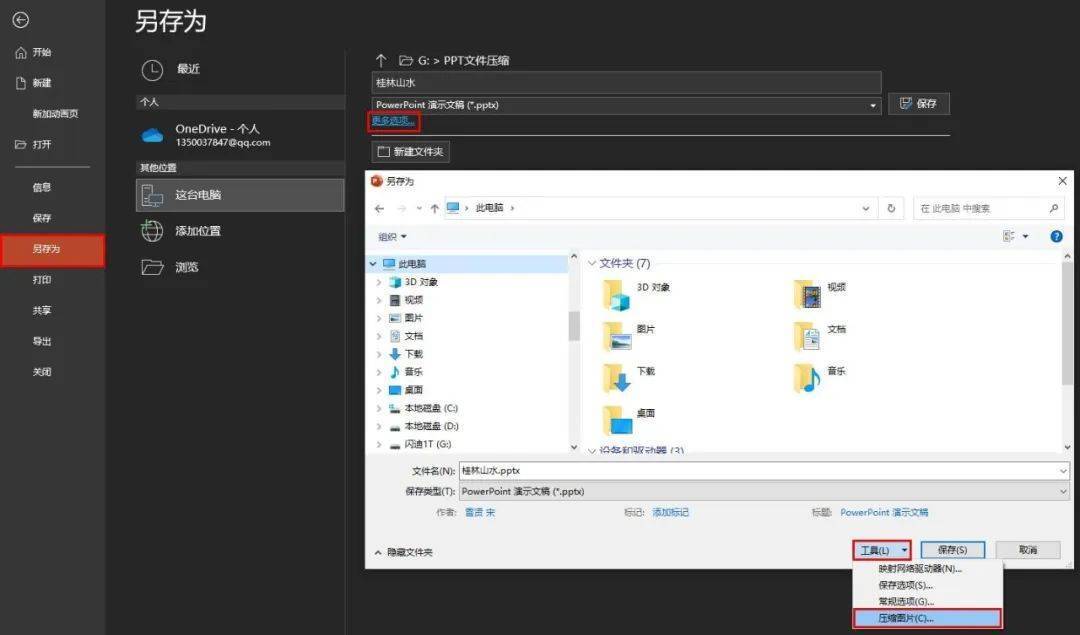The height and width of the screenshot is (635, 1080).
Task: Click the back arrow circle icon
Action: [21, 21]
